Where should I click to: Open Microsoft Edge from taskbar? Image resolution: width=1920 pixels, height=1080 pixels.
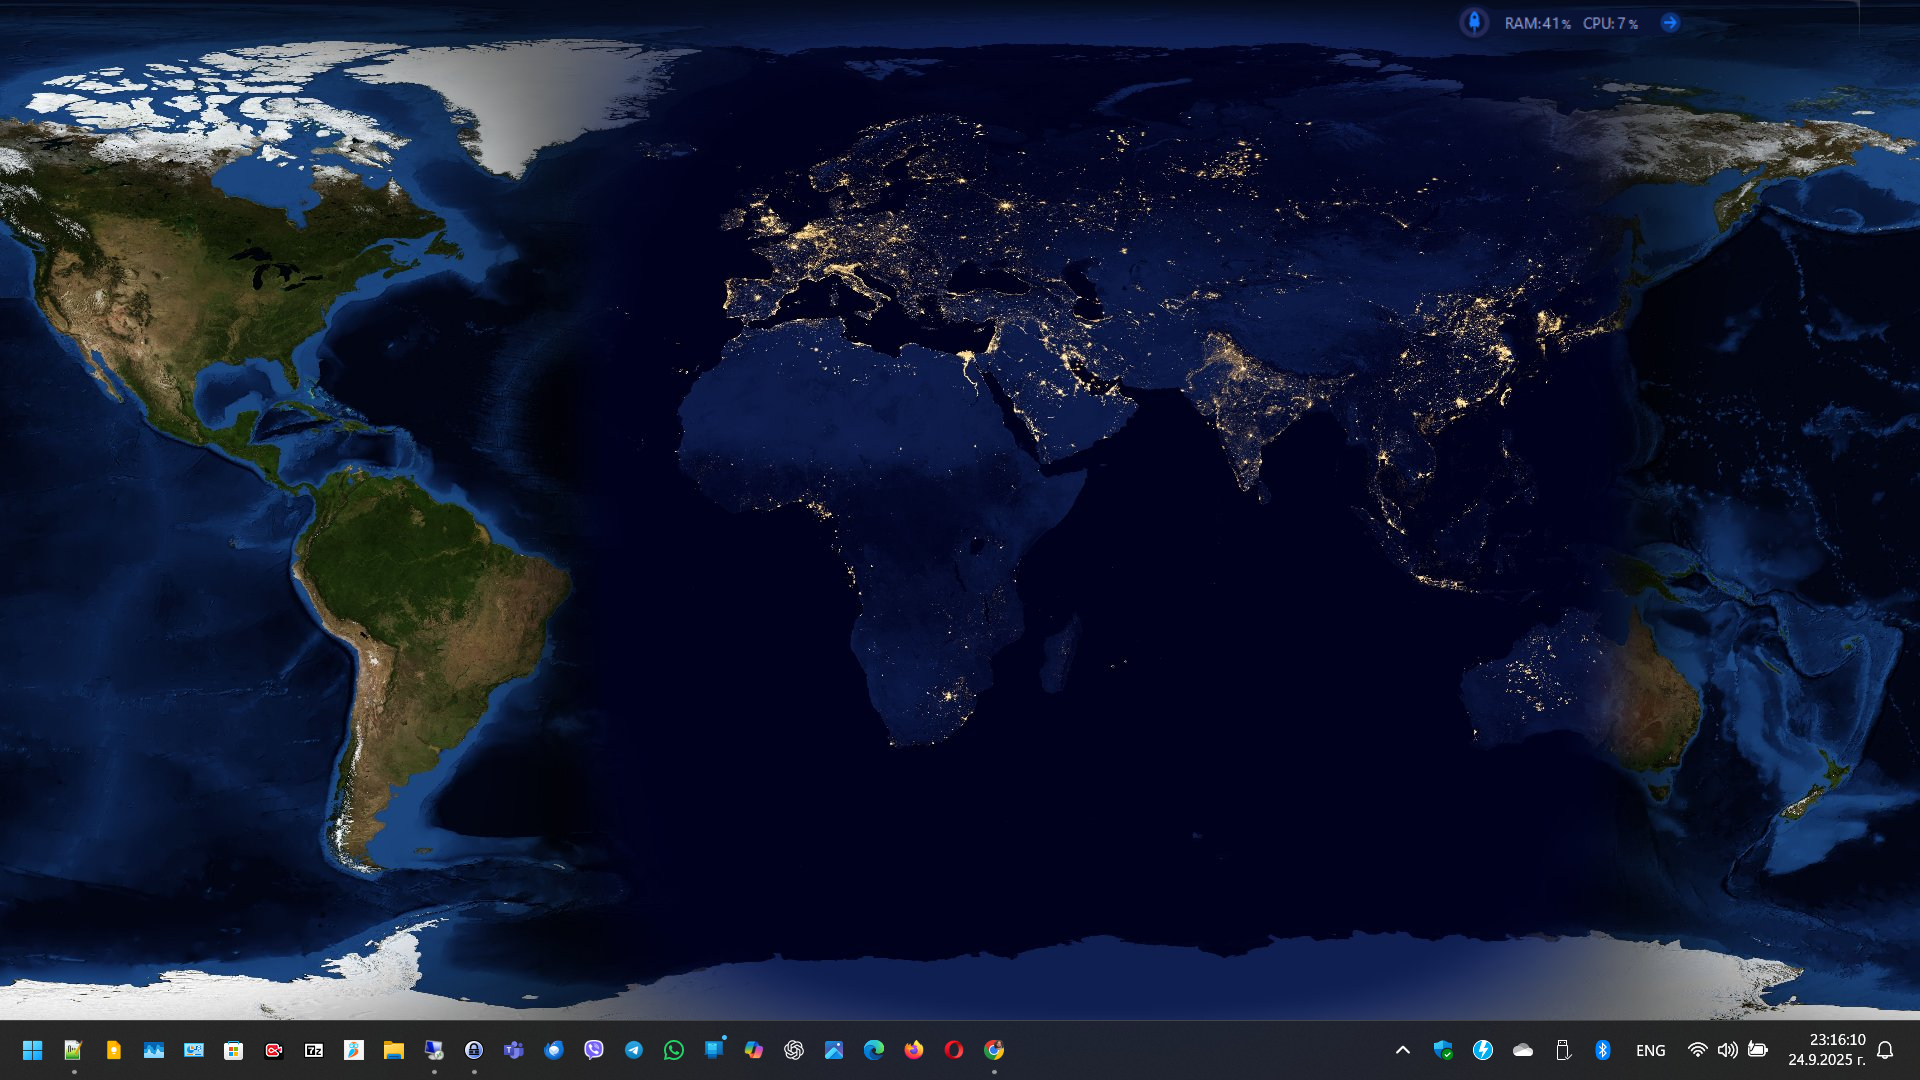874,1050
